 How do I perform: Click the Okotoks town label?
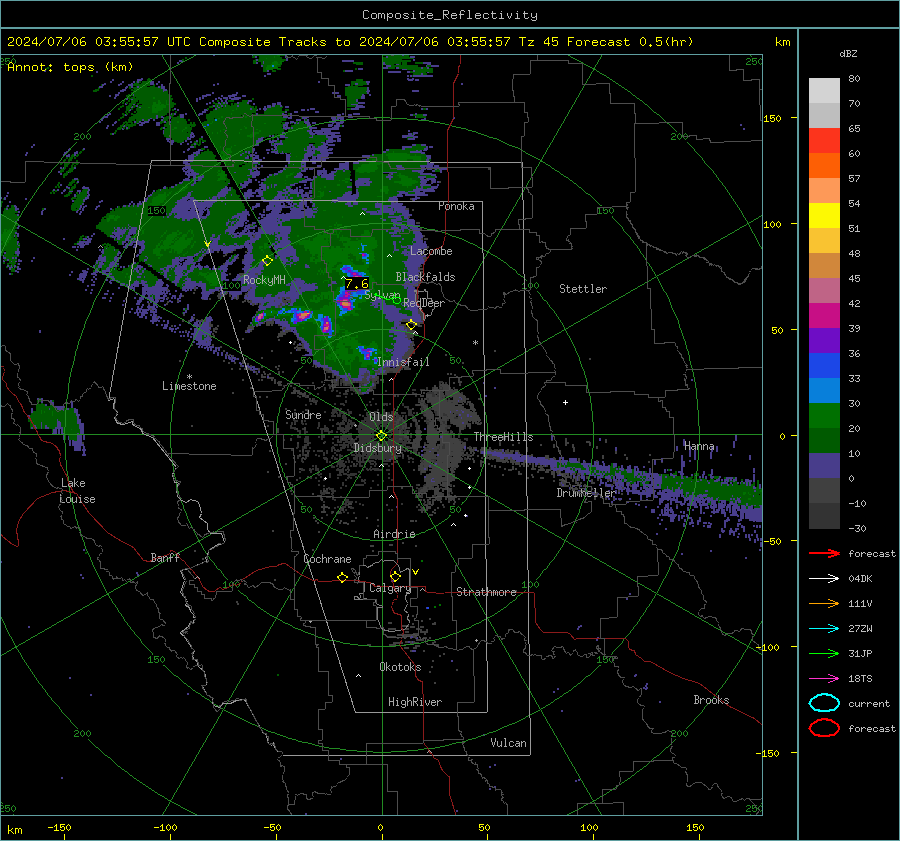click(400, 667)
